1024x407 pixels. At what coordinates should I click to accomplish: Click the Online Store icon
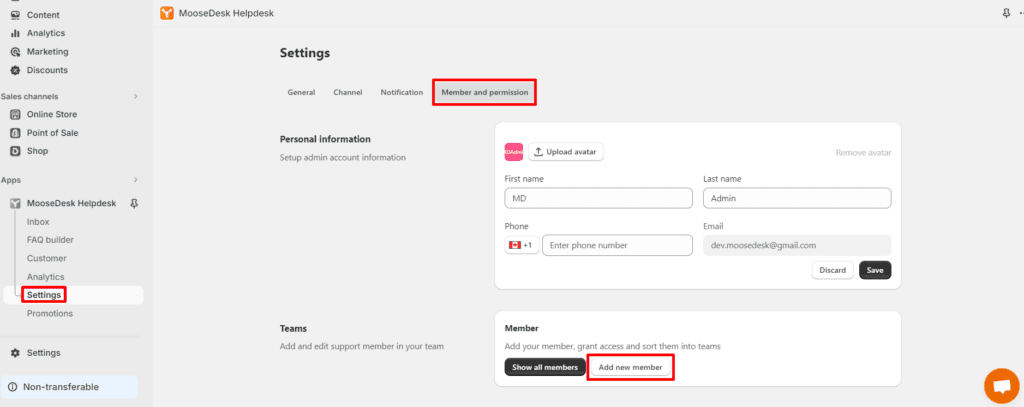coord(15,114)
